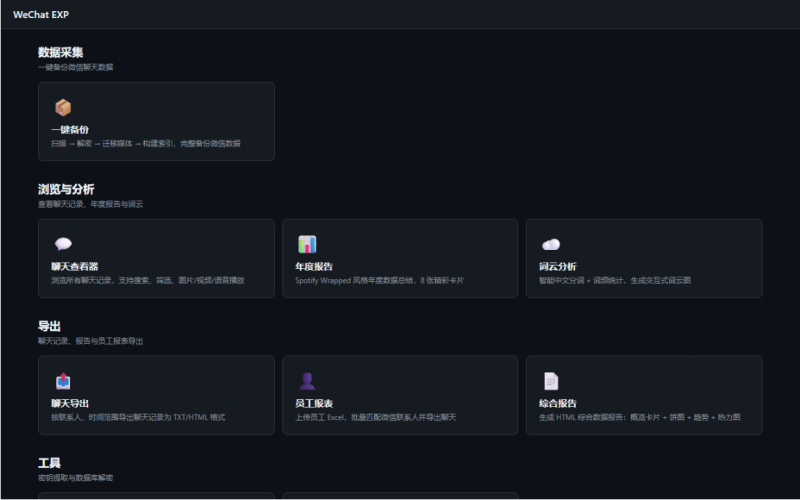Click the cloud icon for 词云分析

pos(551,244)
